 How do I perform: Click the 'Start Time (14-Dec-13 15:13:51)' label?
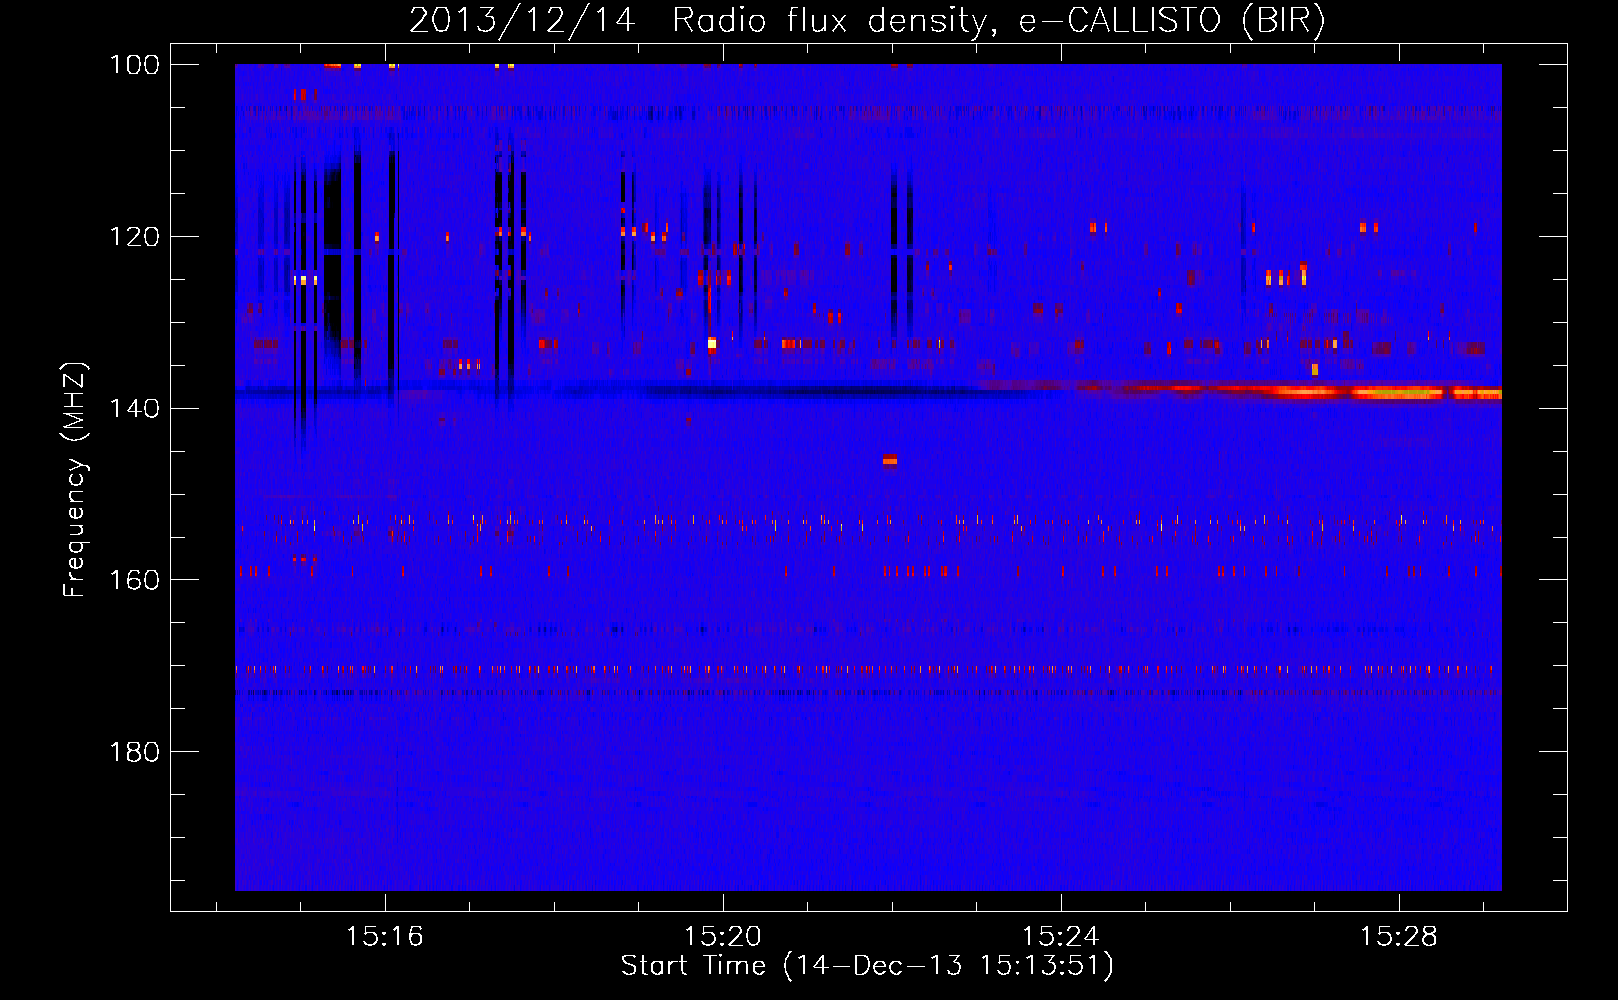(x=867, y=966)
